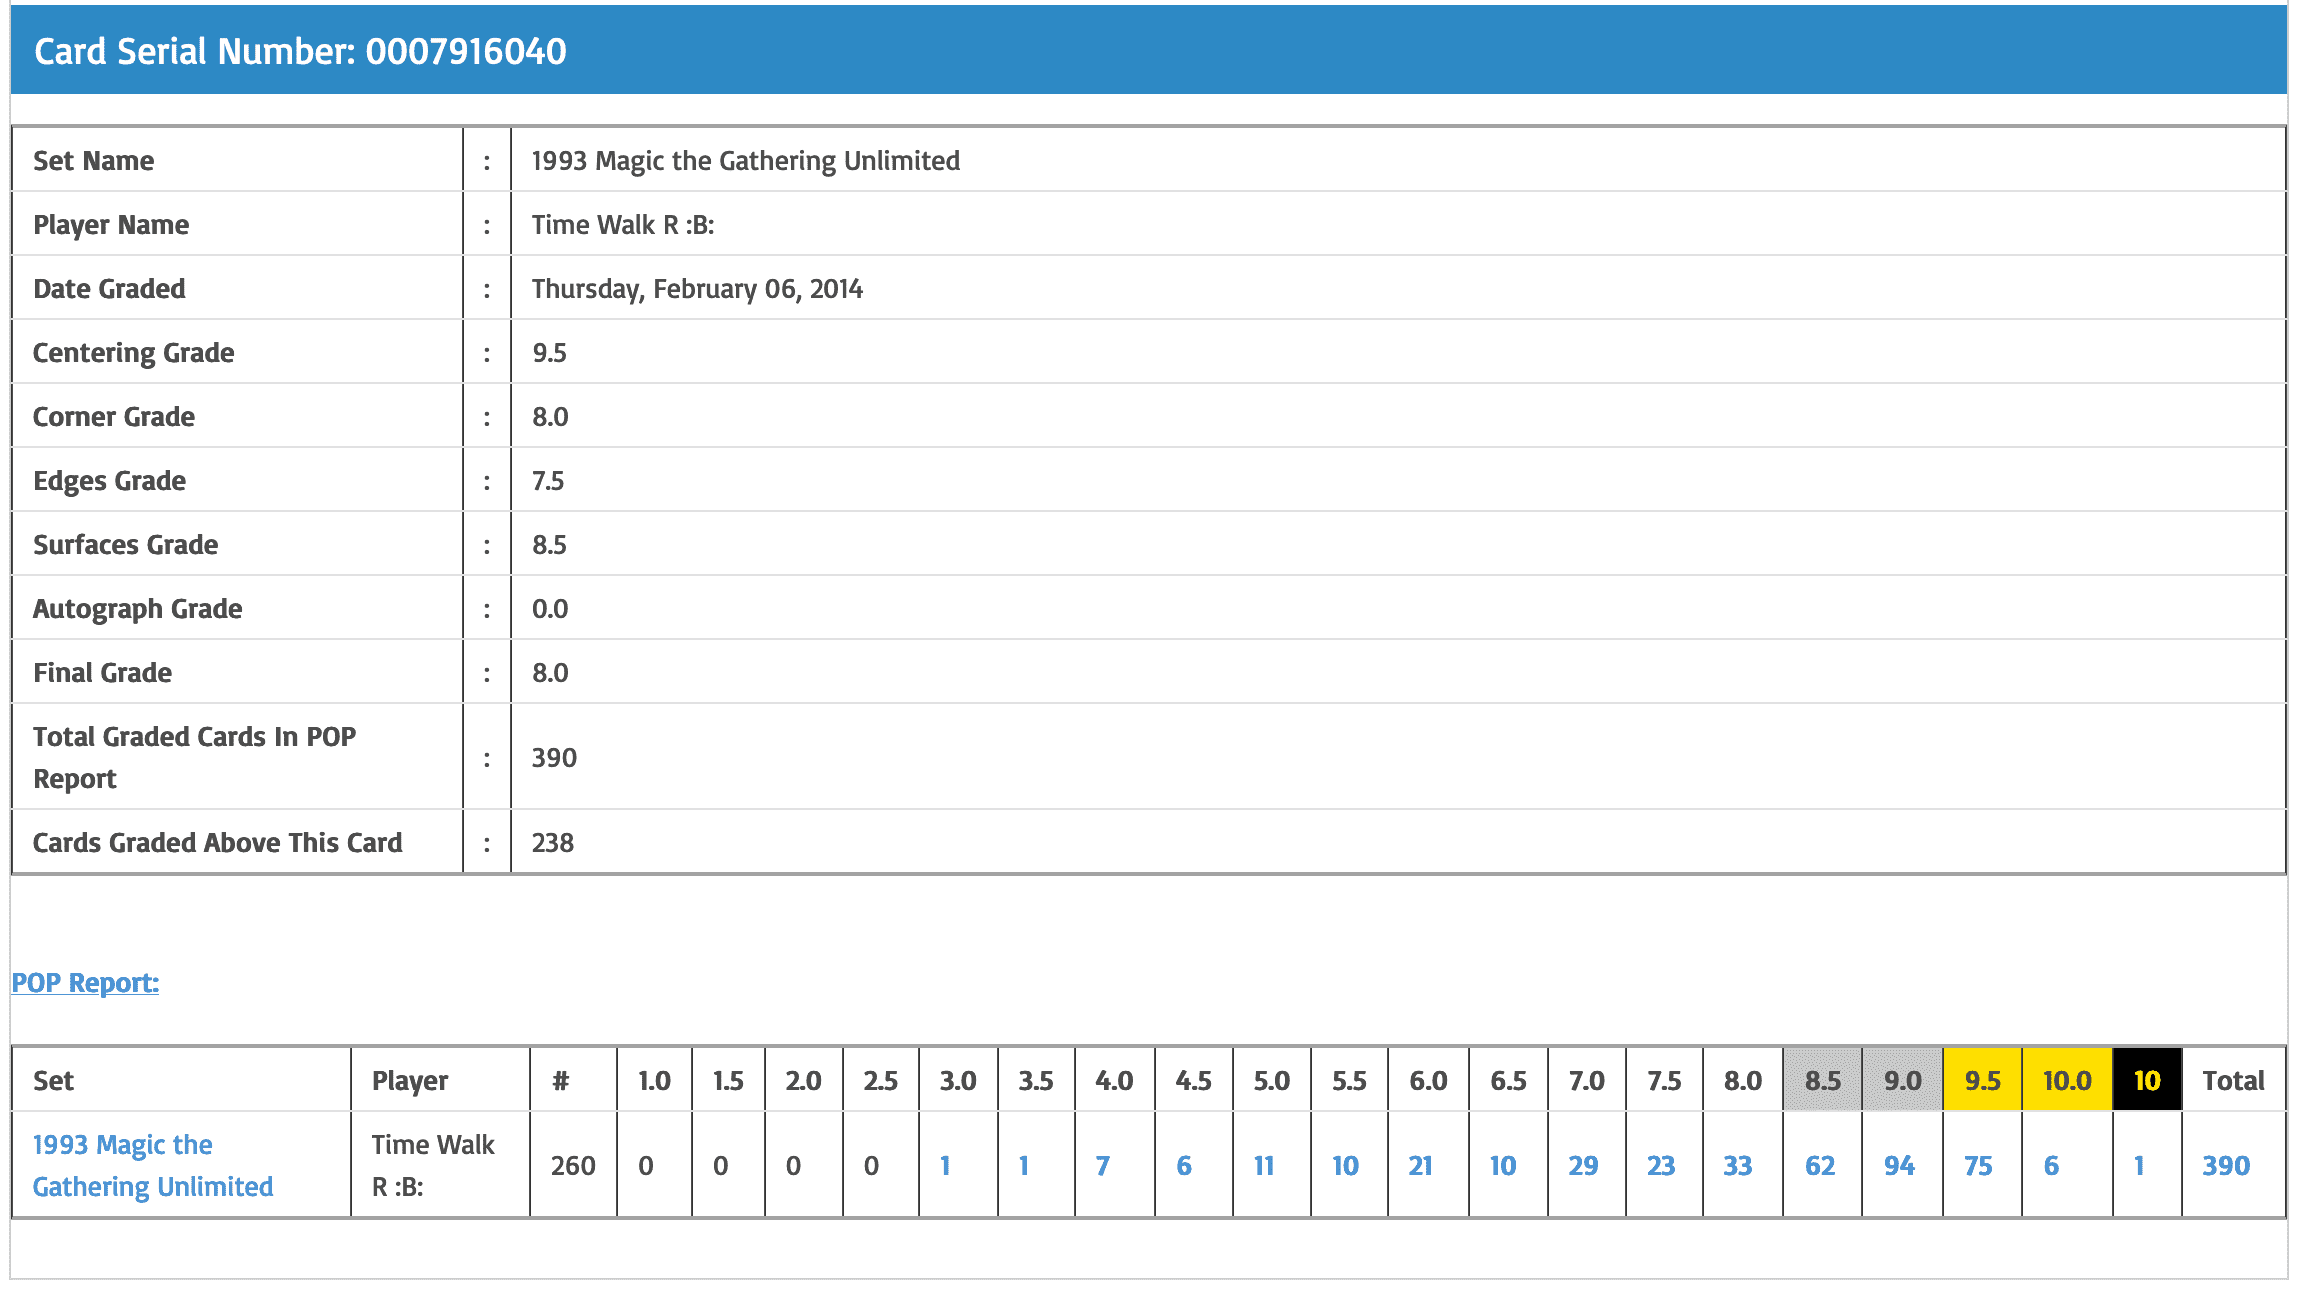Select the yellow 9.5 grade header cell

(x=1982, y=1080)
